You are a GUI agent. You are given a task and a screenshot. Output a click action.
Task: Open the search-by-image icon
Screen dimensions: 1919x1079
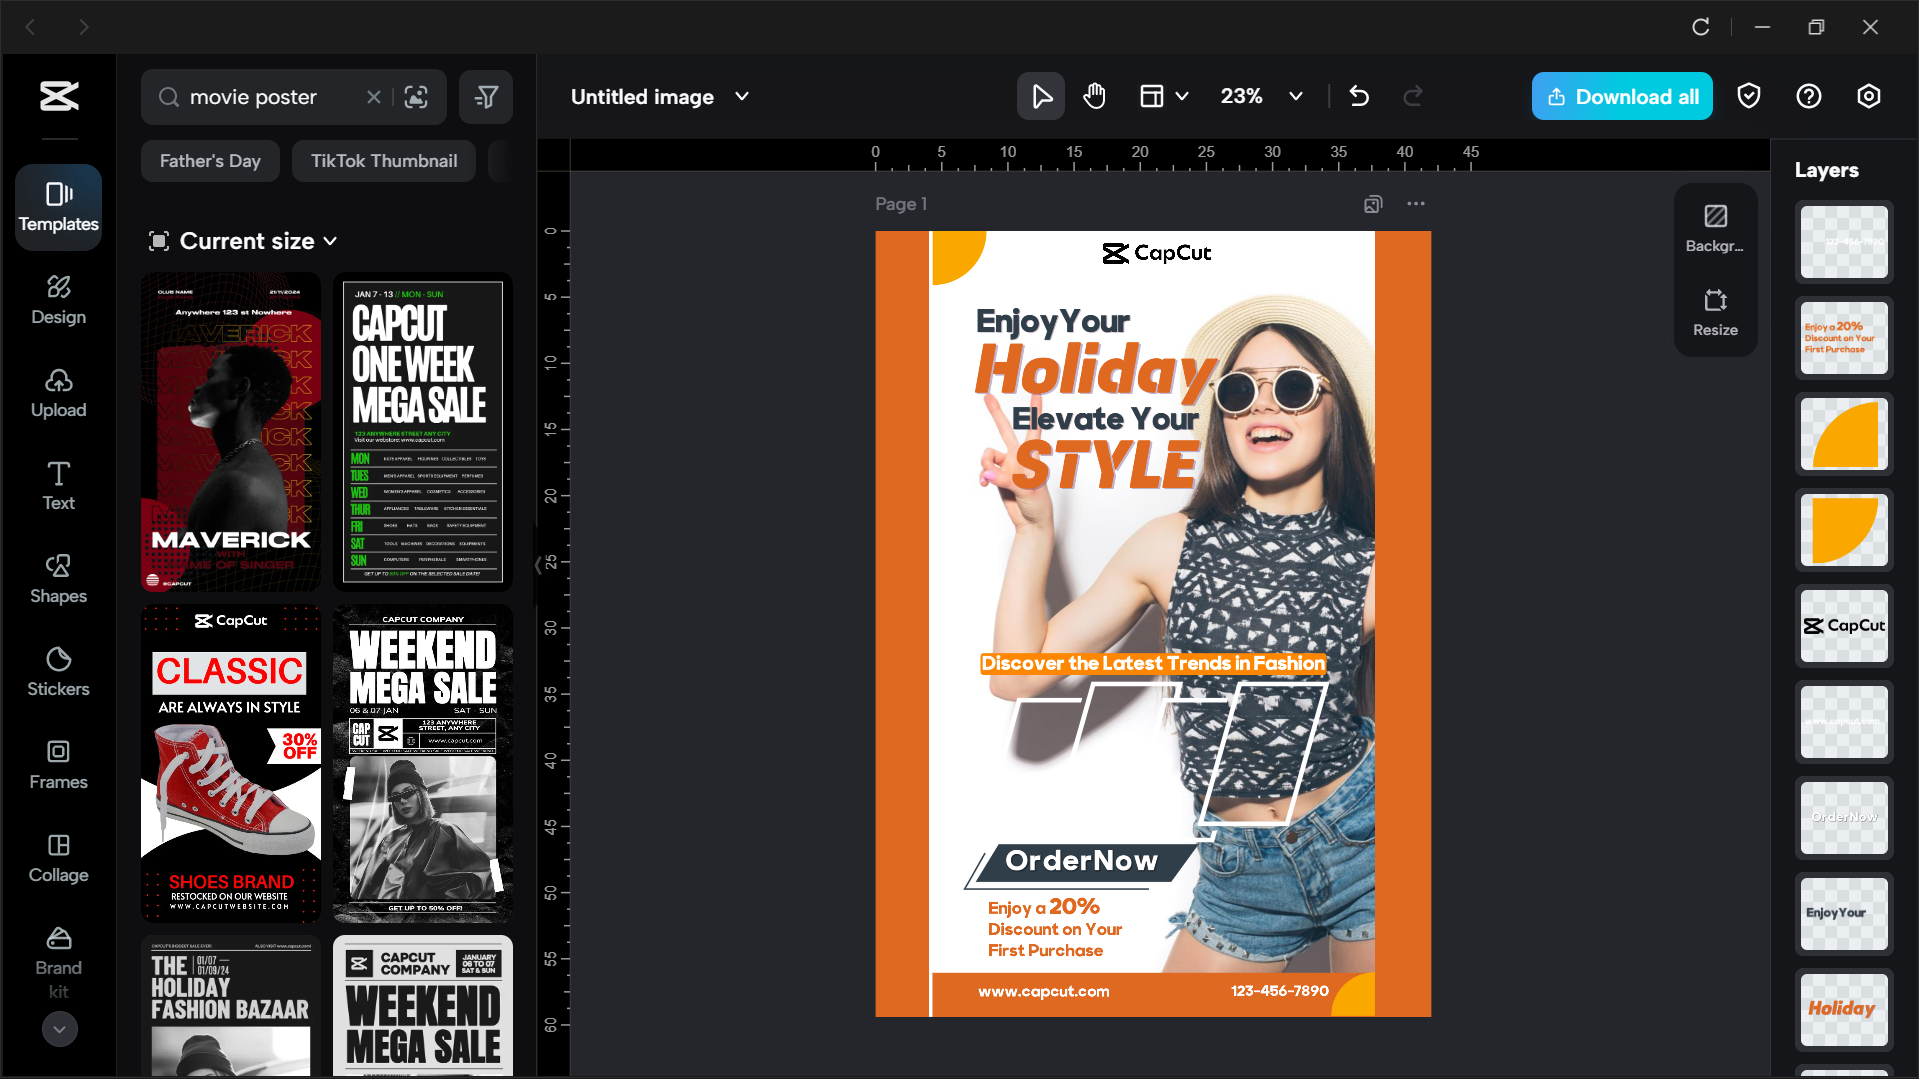pos(415,96)
